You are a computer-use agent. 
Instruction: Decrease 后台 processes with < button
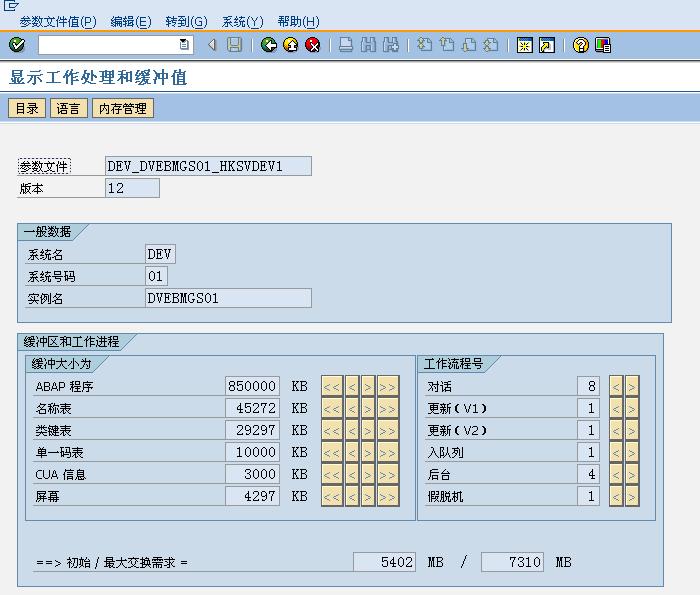click(616, 474)
